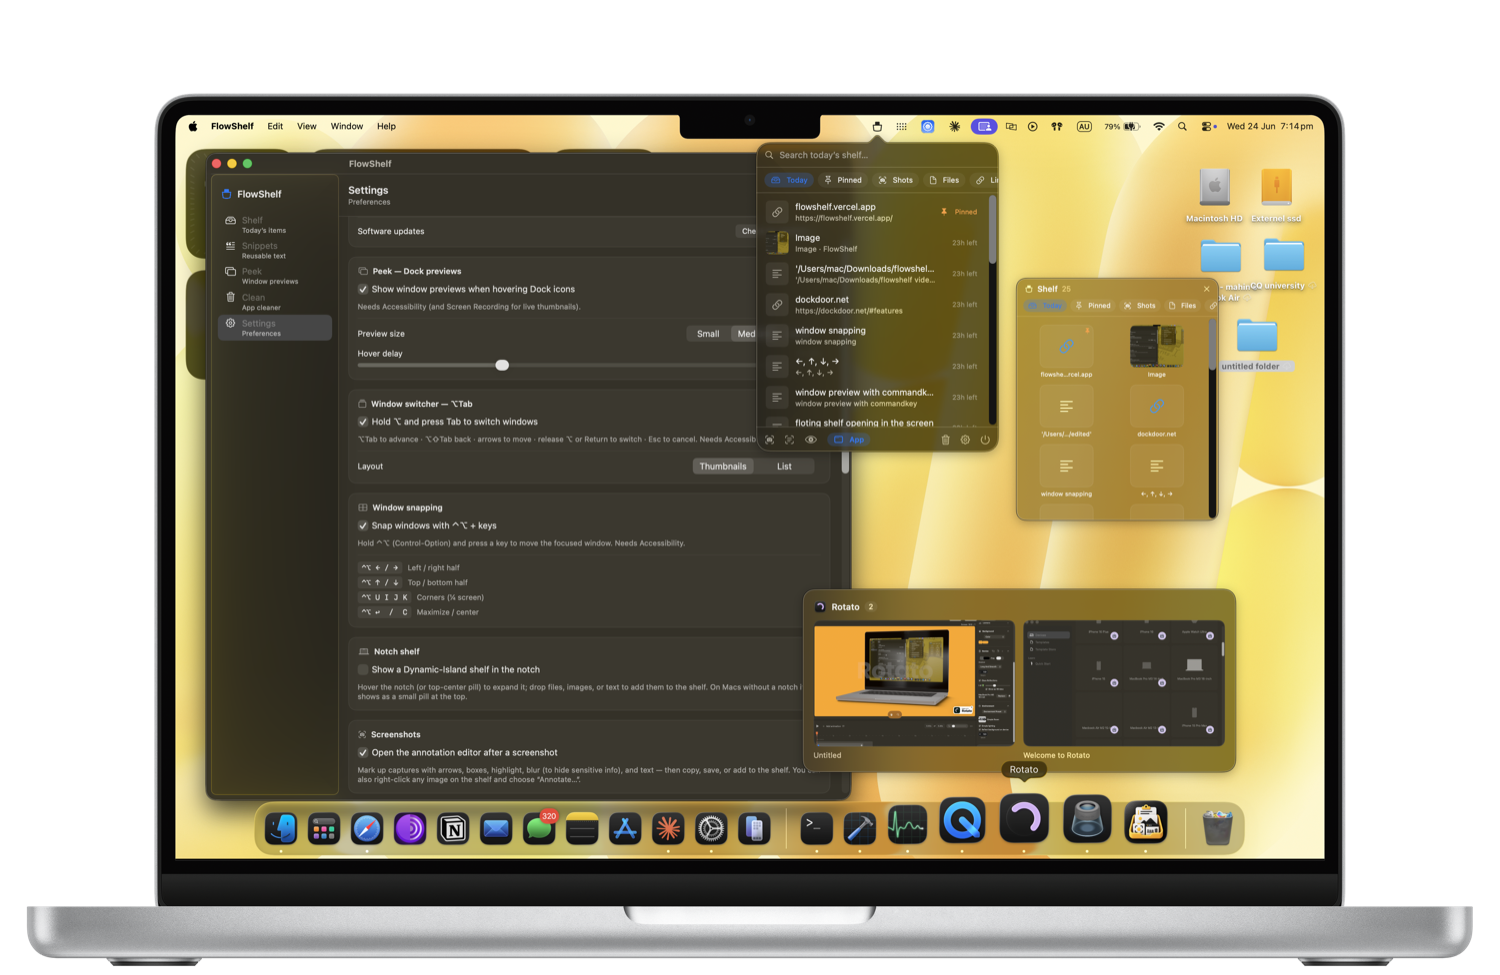Toggle Open the annotation editor after screenshot
Viewport: 1500px width, 975px height.
pos(363,753)
